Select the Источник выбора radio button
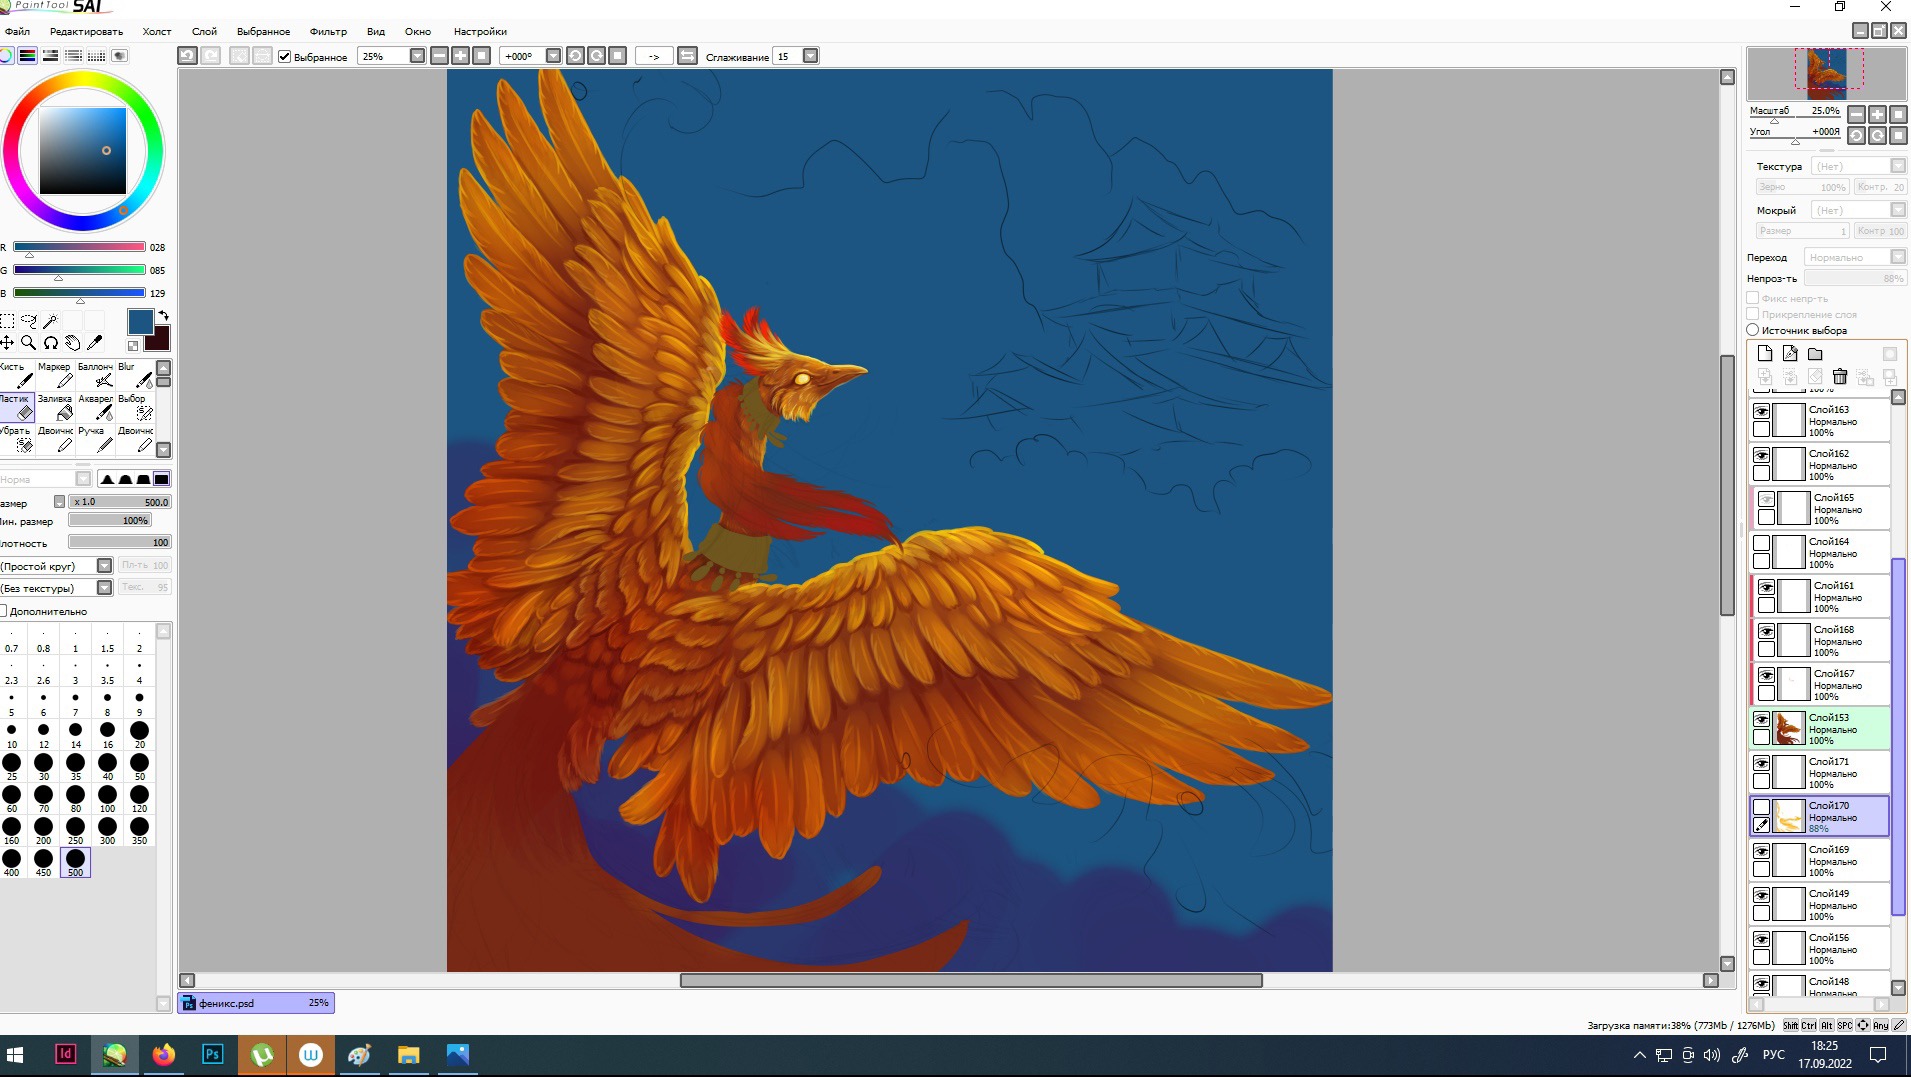This screenshot has height=1077, width=1911. [x=1753, y=330]
